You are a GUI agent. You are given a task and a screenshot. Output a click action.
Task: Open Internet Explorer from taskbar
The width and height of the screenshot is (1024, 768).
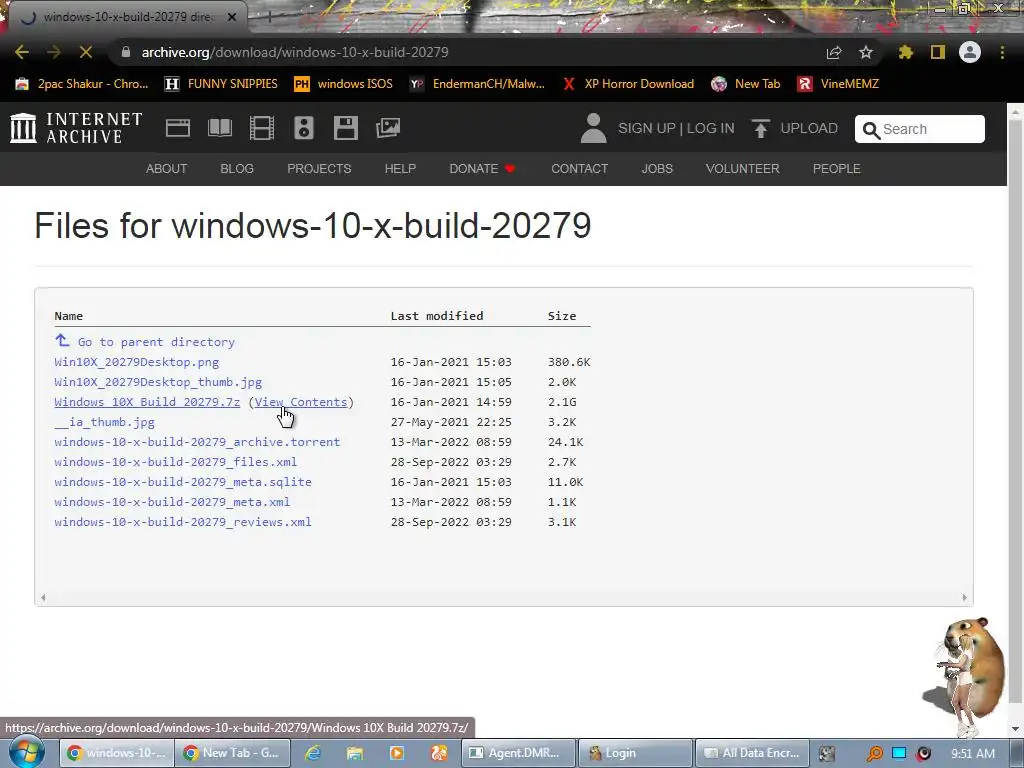click(x=313, y=753)
